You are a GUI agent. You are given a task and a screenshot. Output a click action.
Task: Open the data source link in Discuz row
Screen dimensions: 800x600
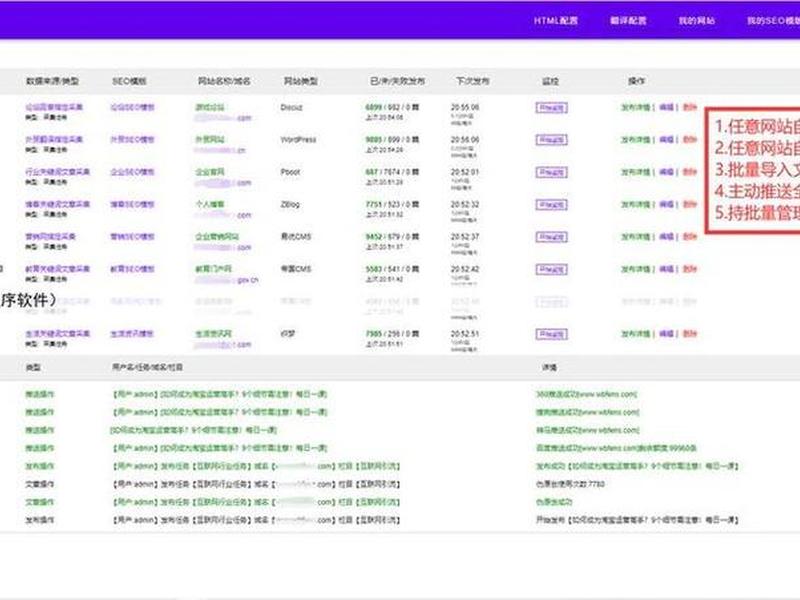click(54, 107)
